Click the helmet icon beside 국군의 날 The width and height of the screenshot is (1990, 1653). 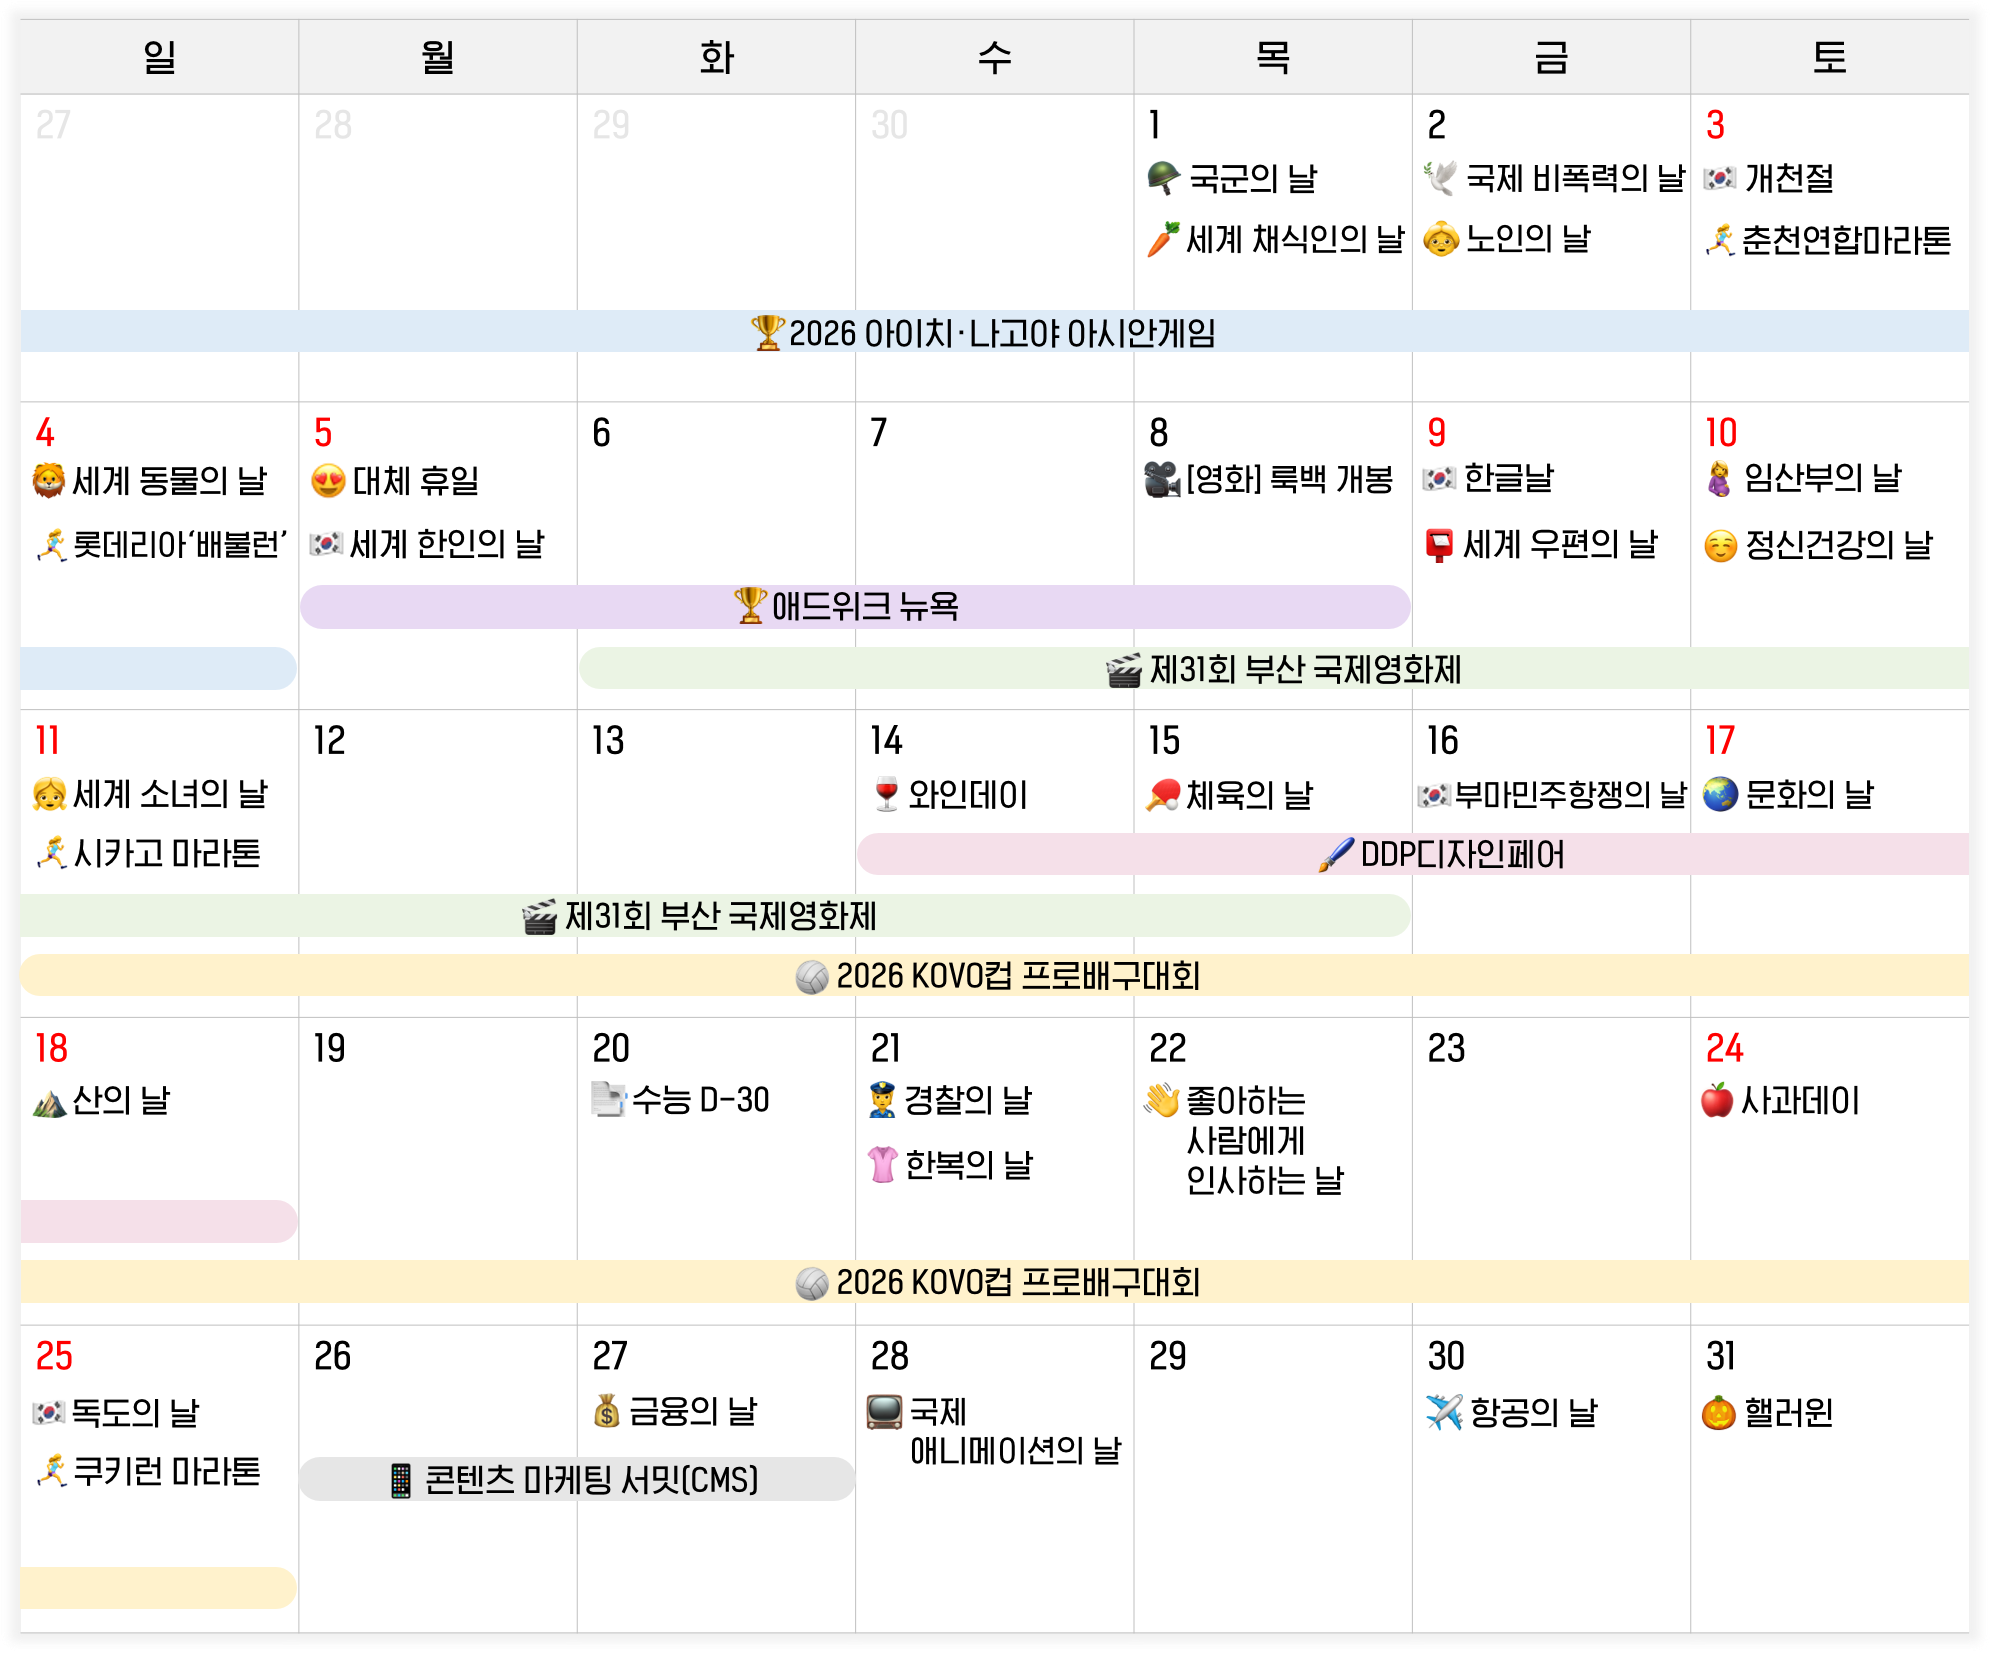1164,178
